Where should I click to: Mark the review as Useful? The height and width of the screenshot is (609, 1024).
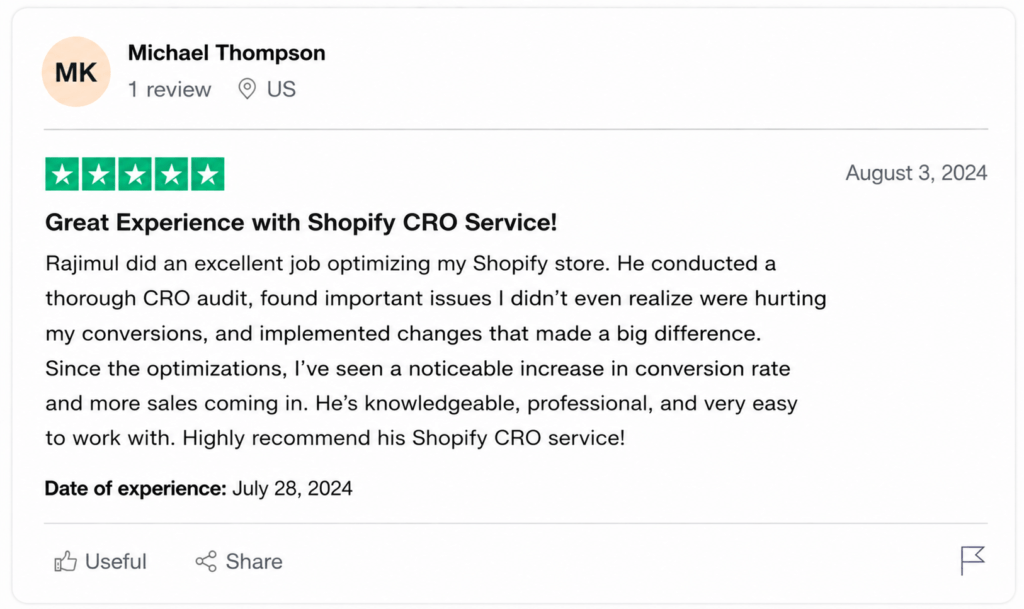tap(101, 561)
